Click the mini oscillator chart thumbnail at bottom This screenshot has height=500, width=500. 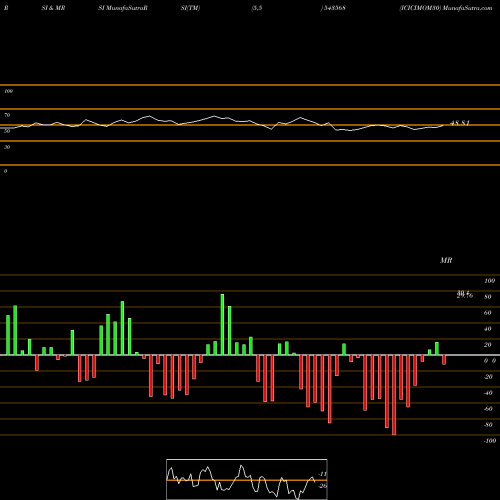(247, 479)
